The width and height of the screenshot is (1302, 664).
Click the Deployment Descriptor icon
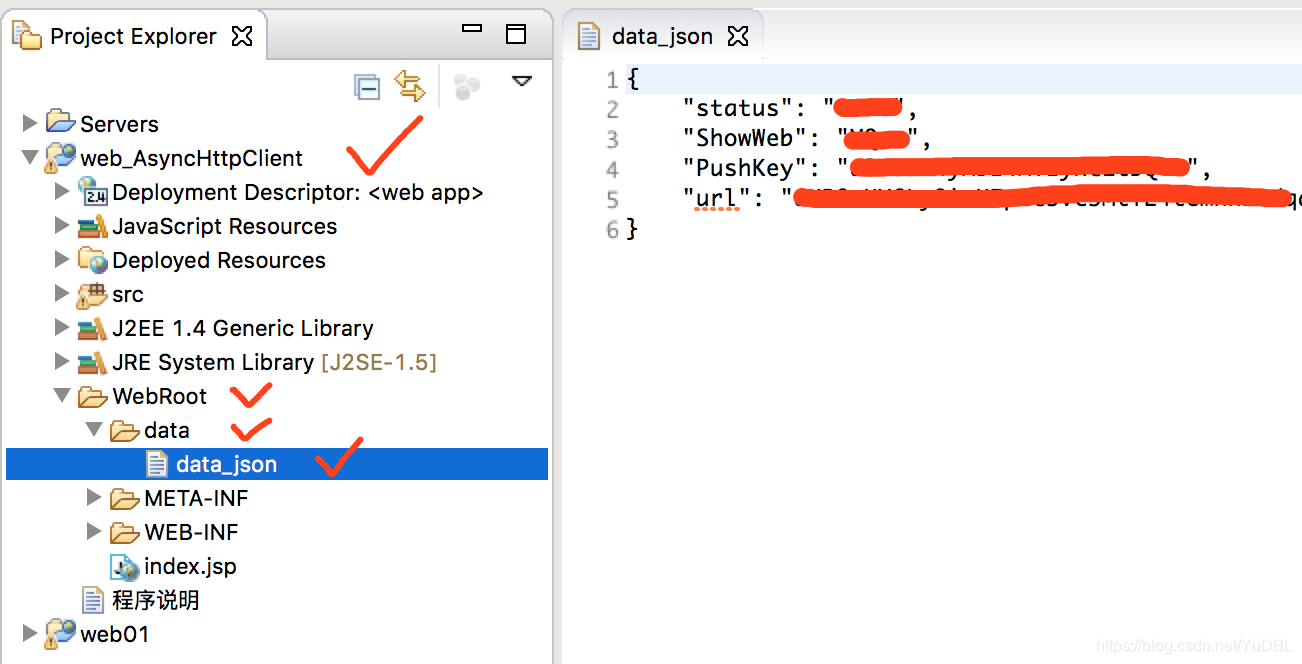coord(93,191)
